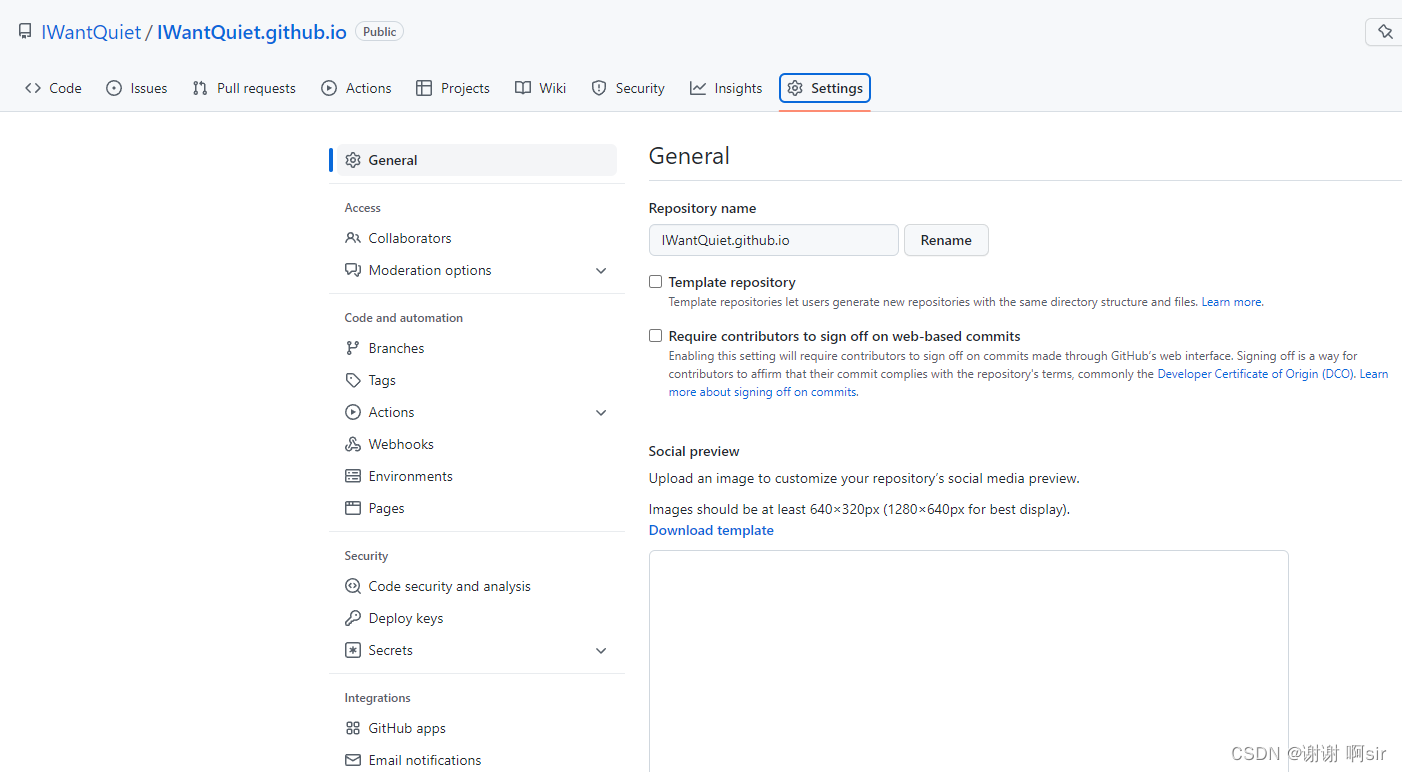
Task: Click the people icon beside Collaborators
Action: pos(353,238)
